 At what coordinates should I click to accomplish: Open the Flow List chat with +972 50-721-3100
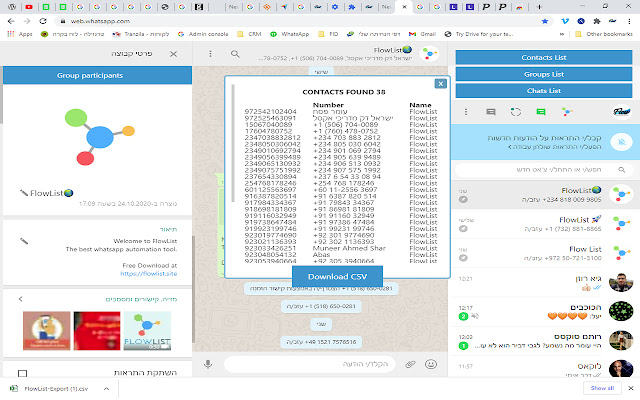(546, 253)
